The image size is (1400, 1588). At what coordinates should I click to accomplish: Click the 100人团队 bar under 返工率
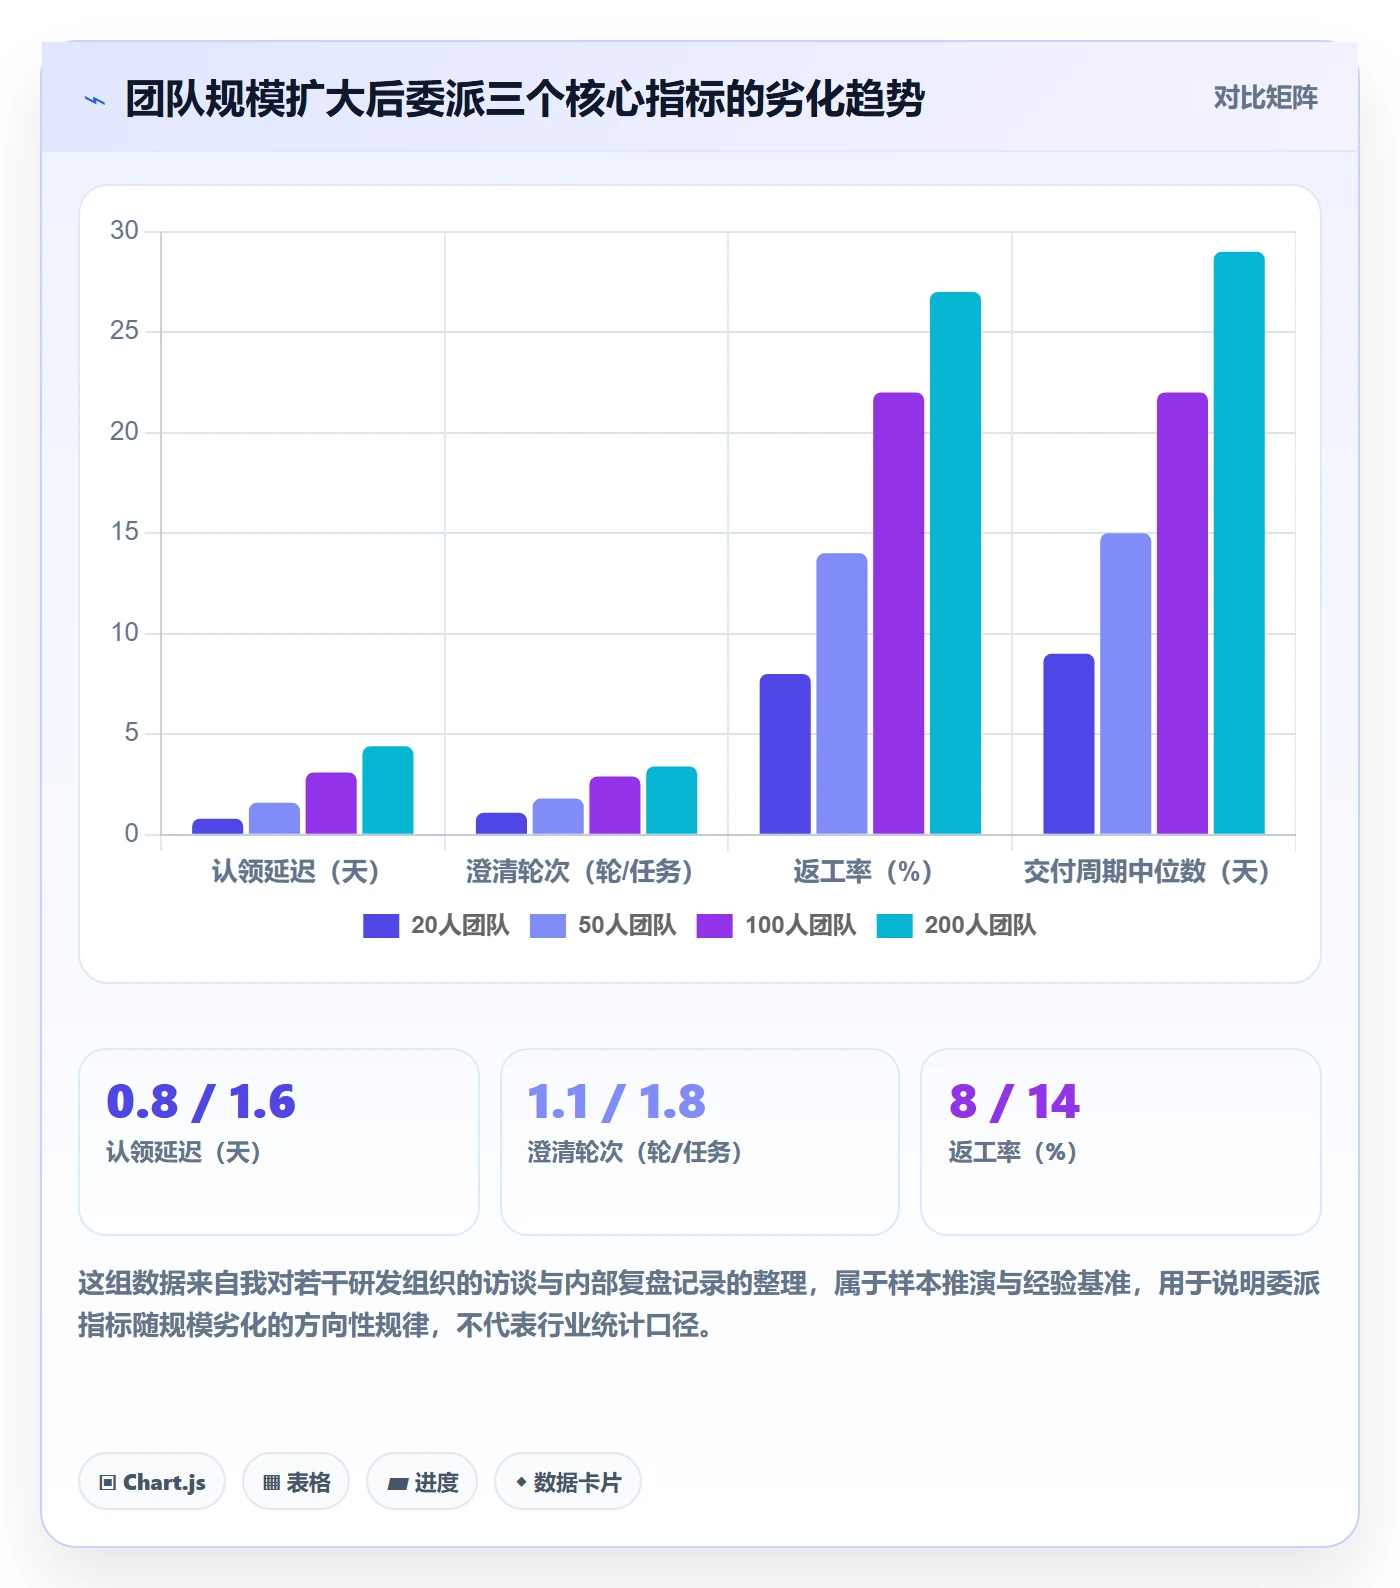pos(898,613)
